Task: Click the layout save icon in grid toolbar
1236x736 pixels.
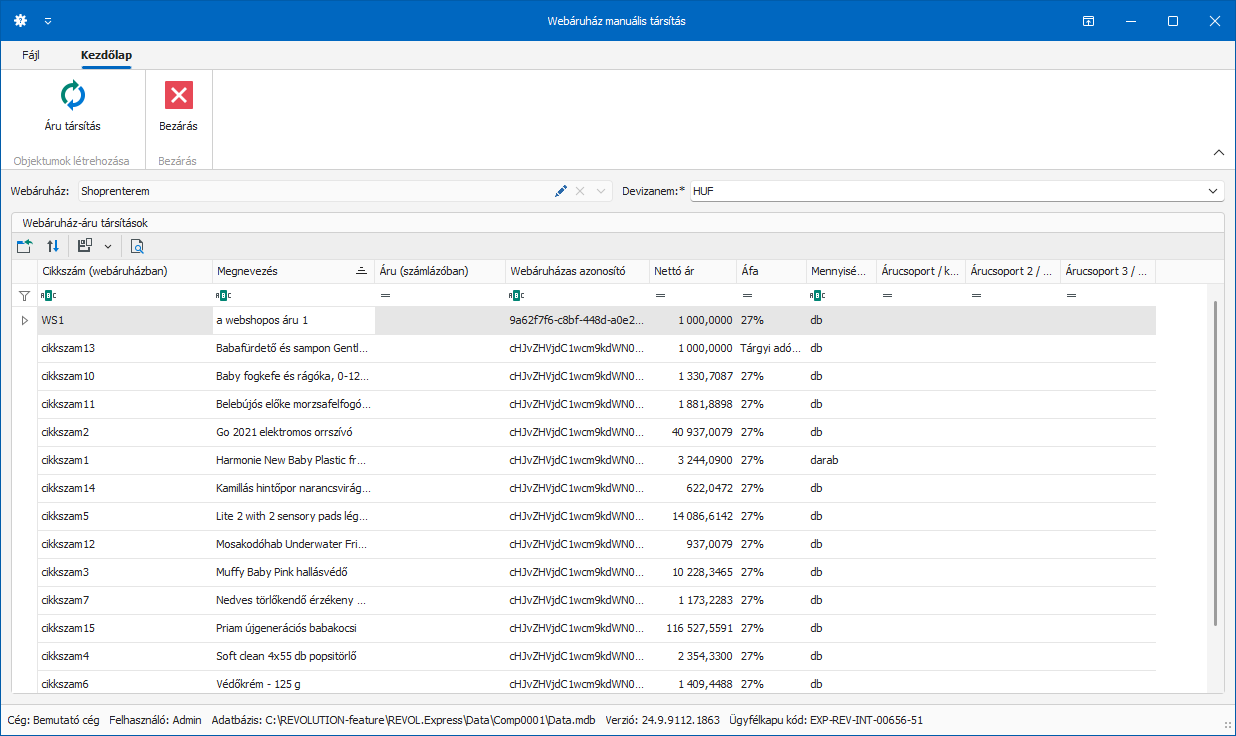Action: click(85, 246)
